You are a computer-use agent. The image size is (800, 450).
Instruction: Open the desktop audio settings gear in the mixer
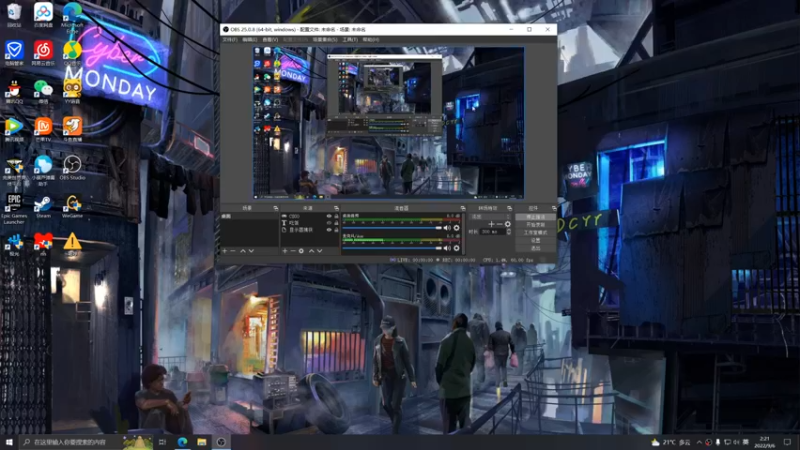[x=457, y=228]
